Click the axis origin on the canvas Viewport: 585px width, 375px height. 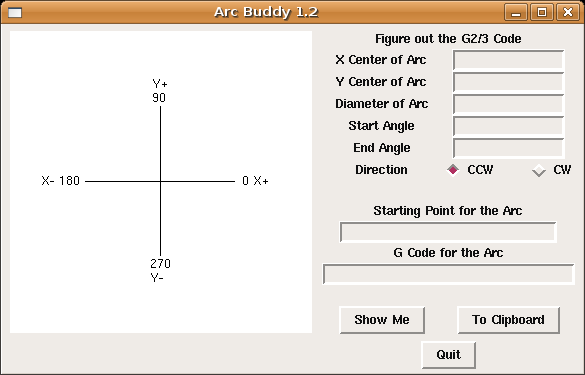click(160, 181)
